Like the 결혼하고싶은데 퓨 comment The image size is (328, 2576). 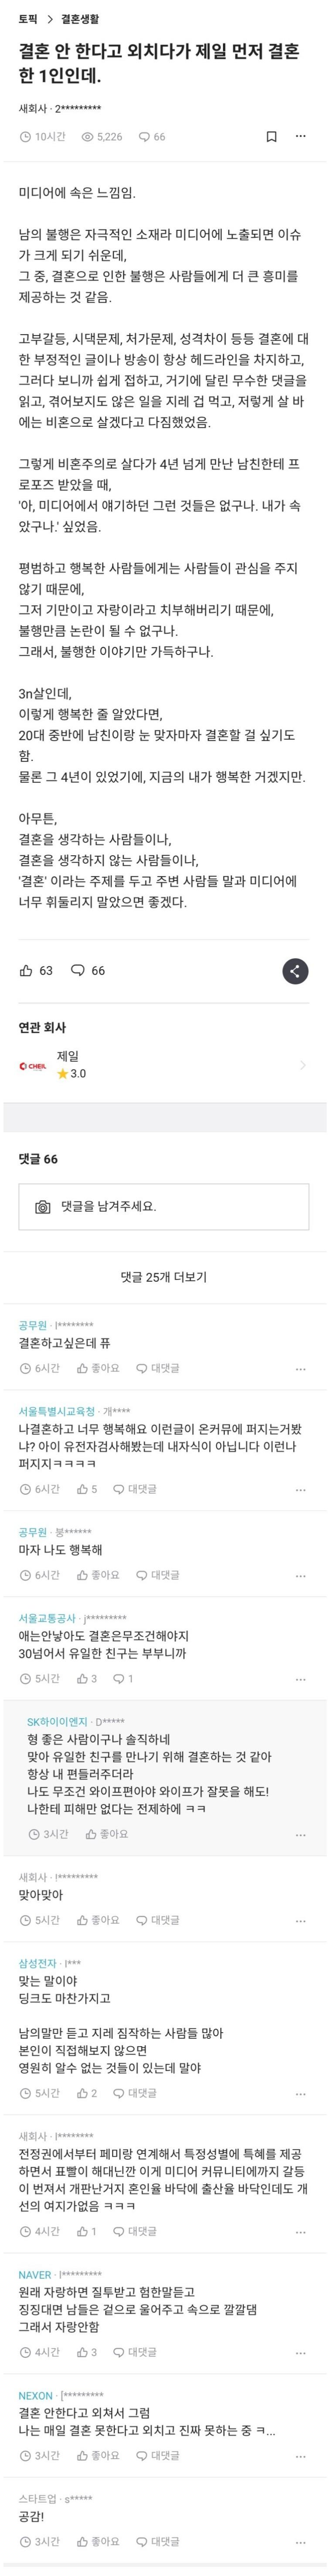(x=98, y=1368)
